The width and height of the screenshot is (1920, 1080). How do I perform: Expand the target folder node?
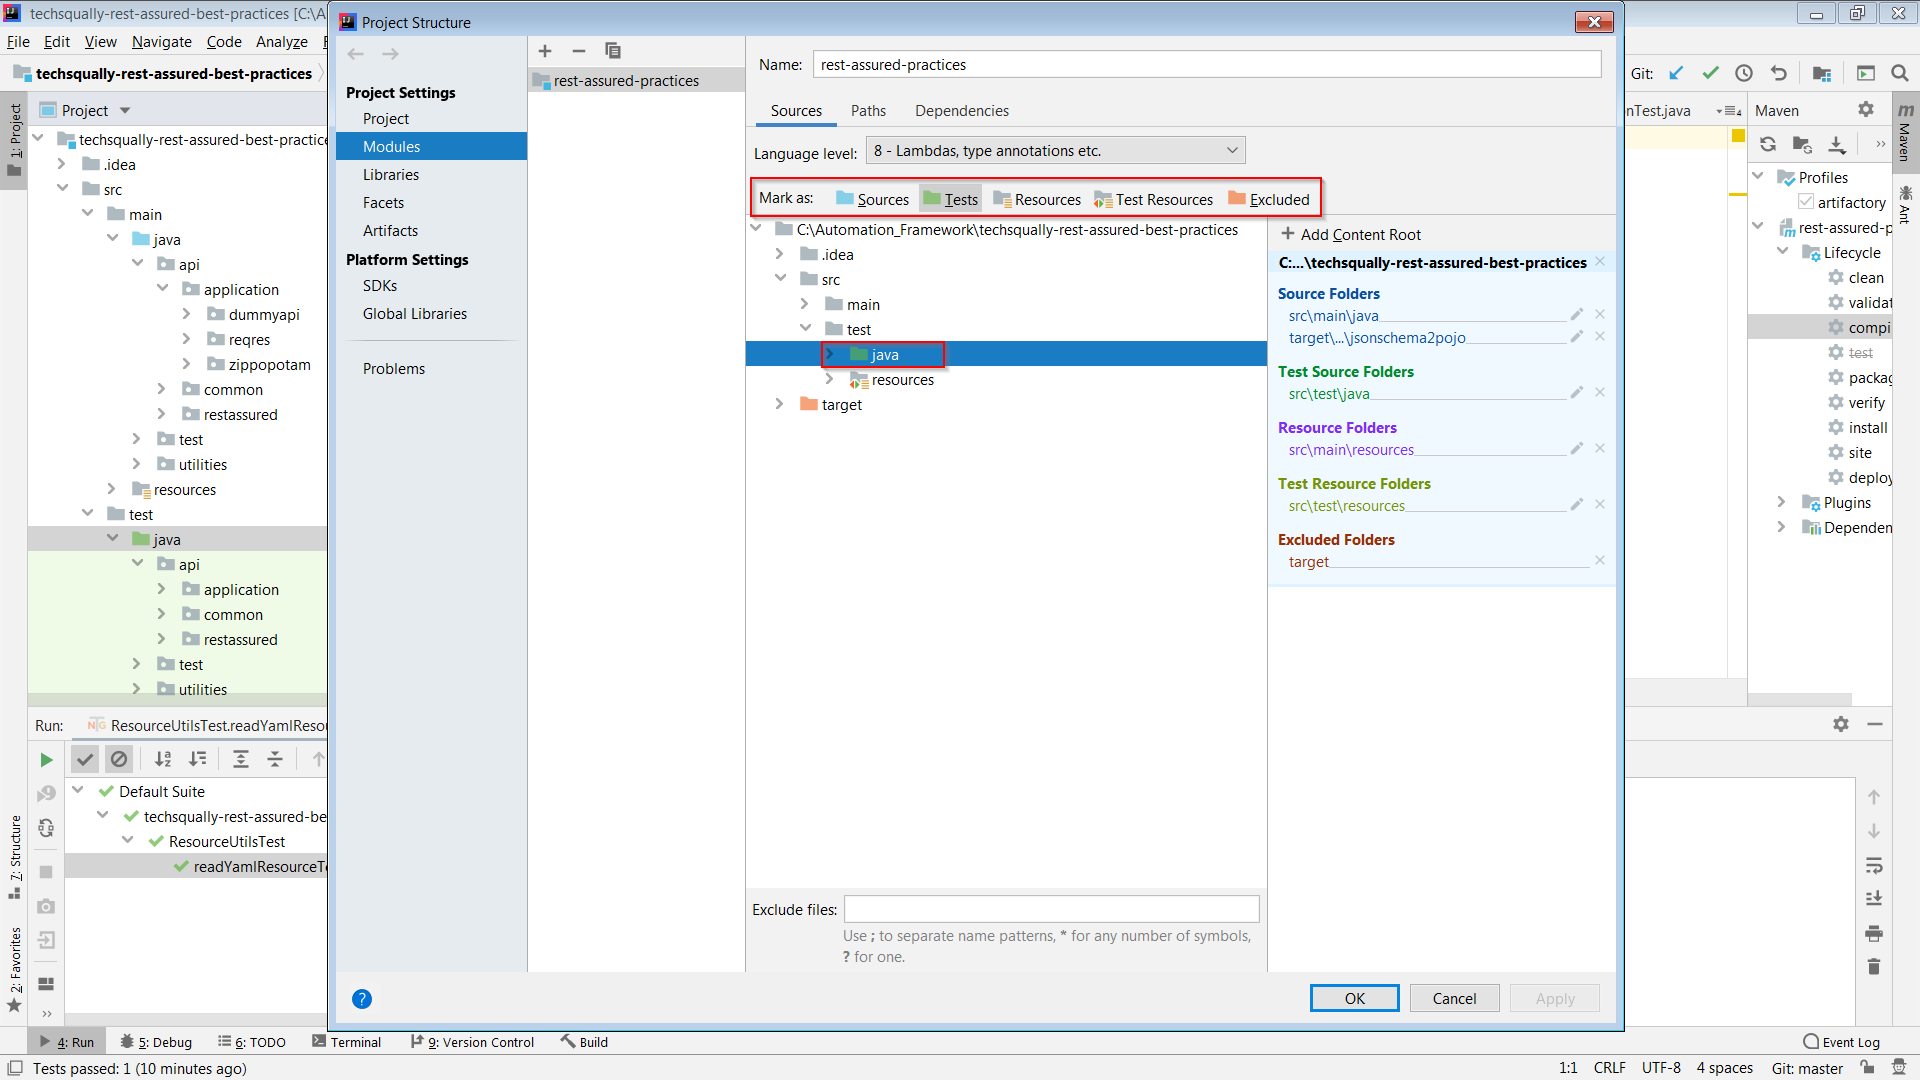tap(780, 404)
